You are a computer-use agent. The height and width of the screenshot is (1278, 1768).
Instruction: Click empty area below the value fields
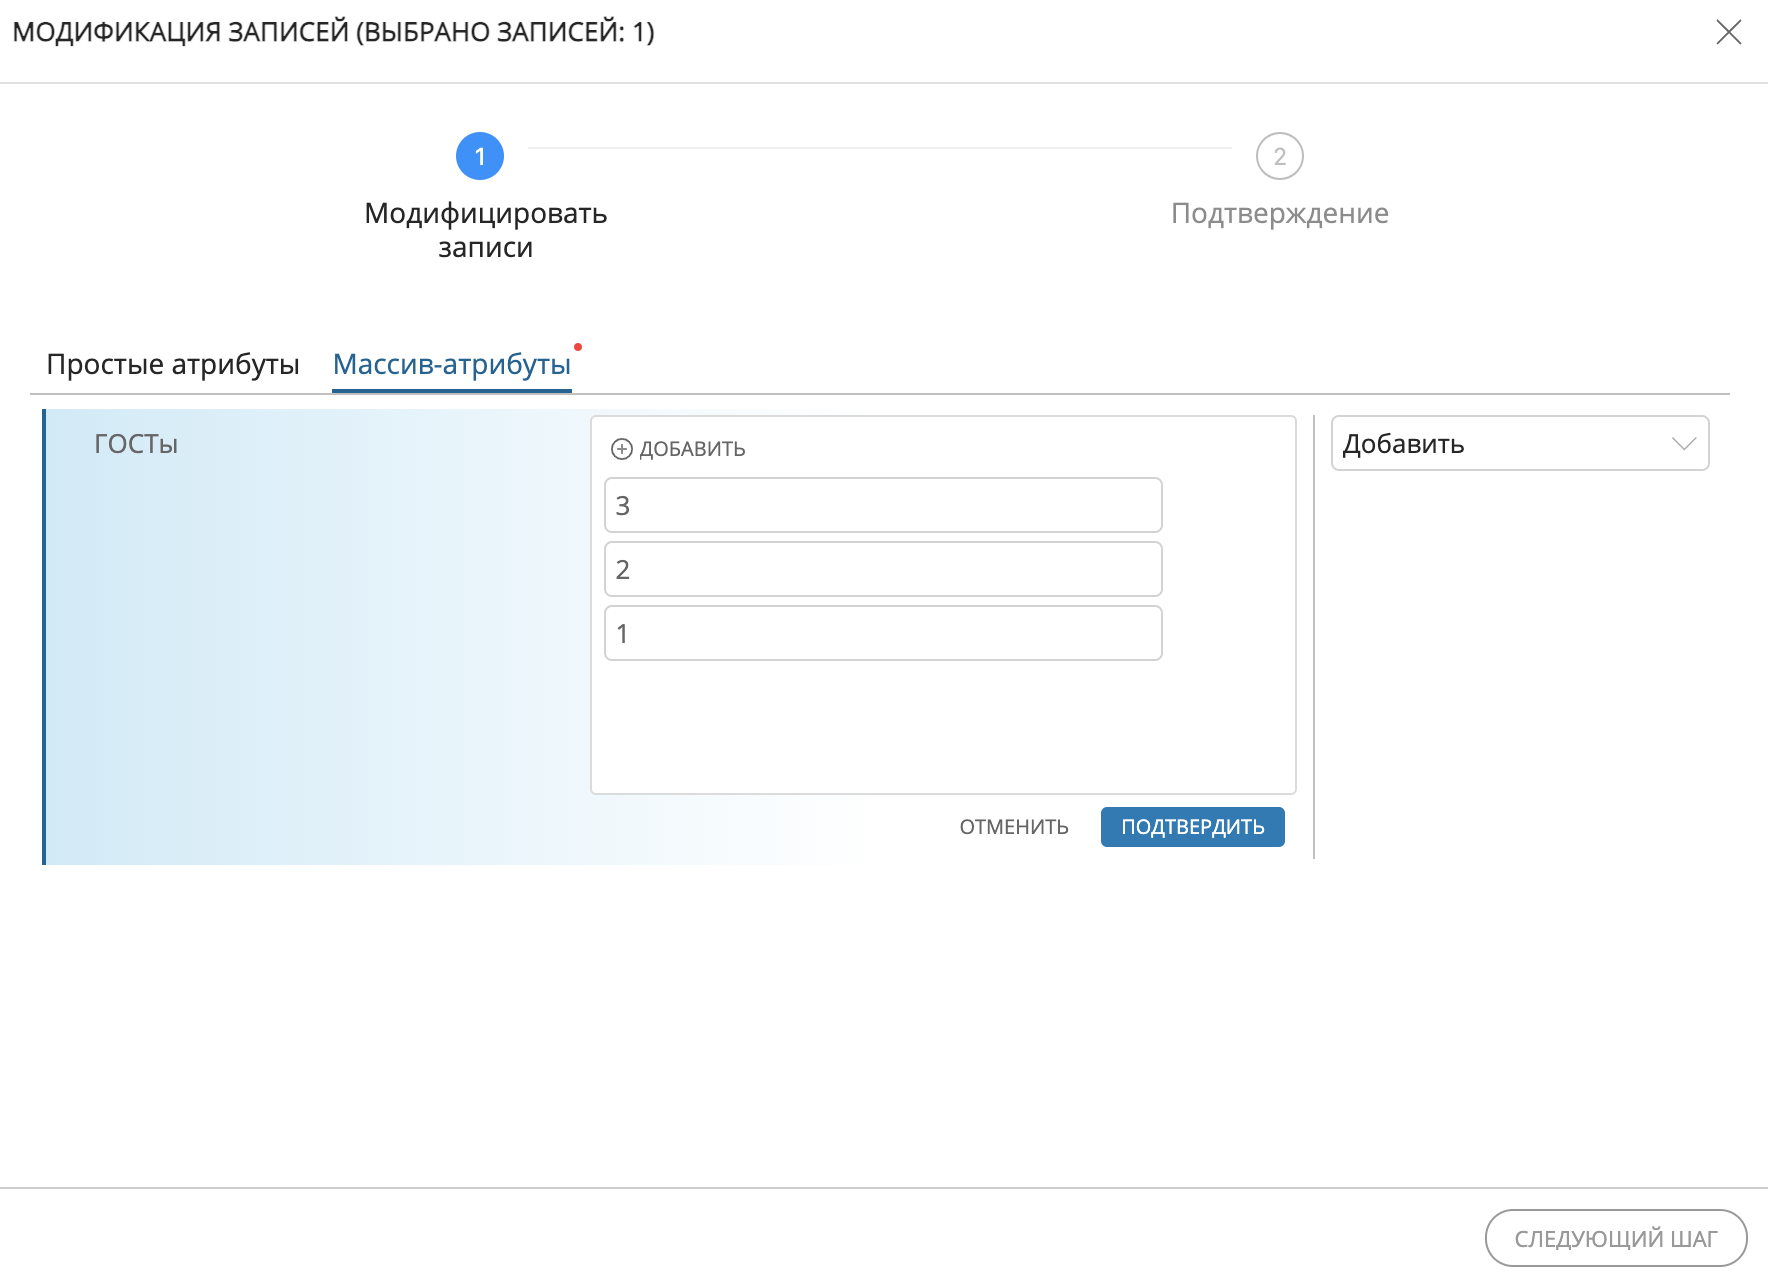coord(942,727)
